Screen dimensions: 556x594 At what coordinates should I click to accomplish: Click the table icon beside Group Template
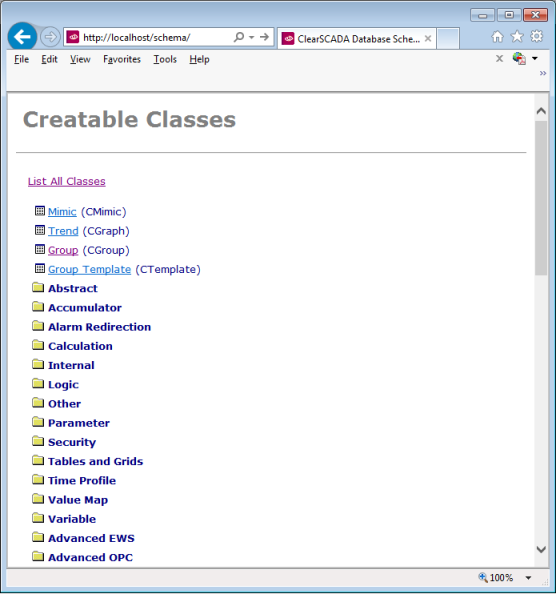click(40, 268)
